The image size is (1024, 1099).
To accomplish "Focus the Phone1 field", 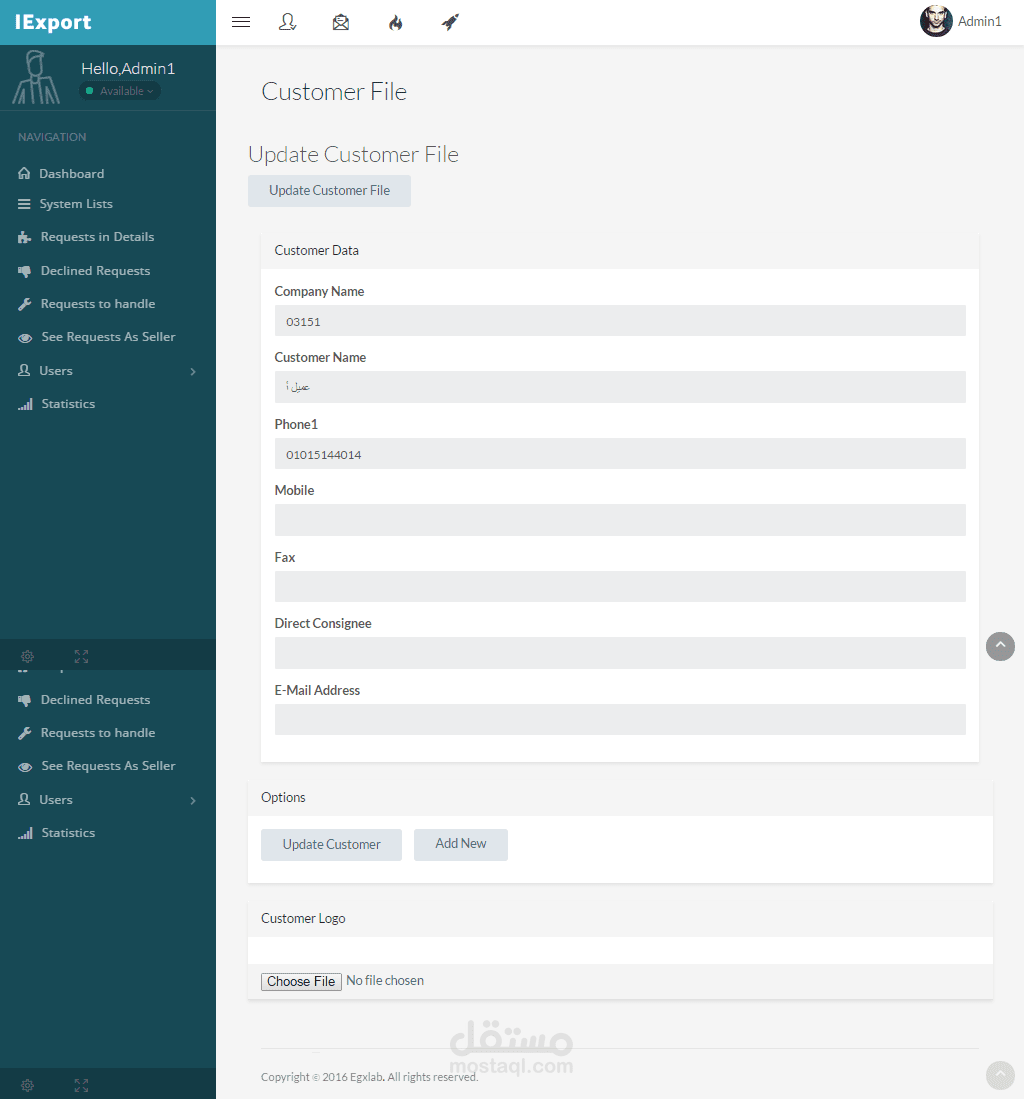I will [x=620, y=453].
